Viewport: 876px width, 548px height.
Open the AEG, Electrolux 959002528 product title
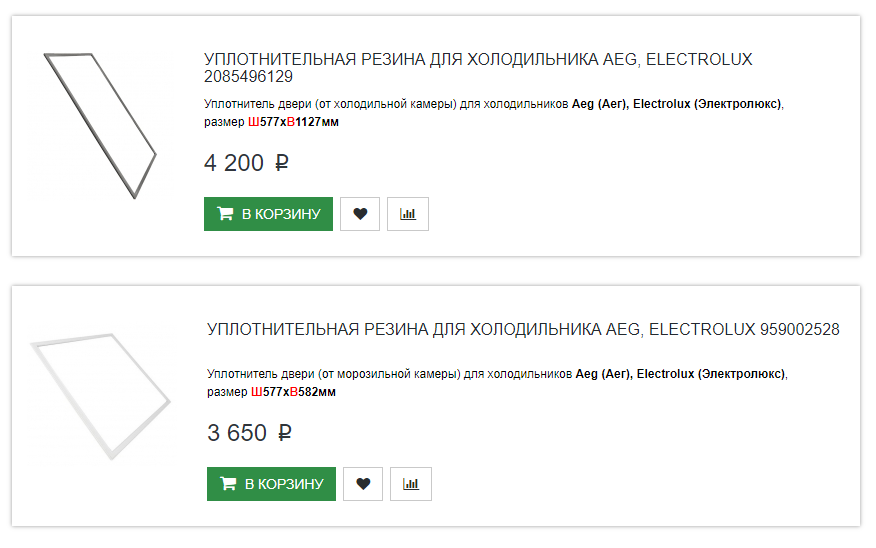pos(522,329)
